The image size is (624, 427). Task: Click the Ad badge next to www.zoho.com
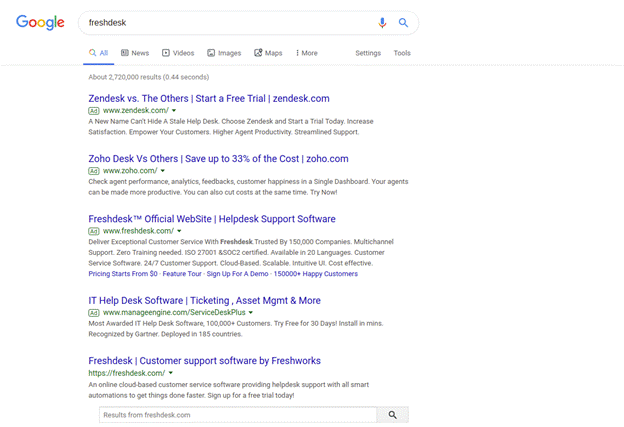coord(94,171)
